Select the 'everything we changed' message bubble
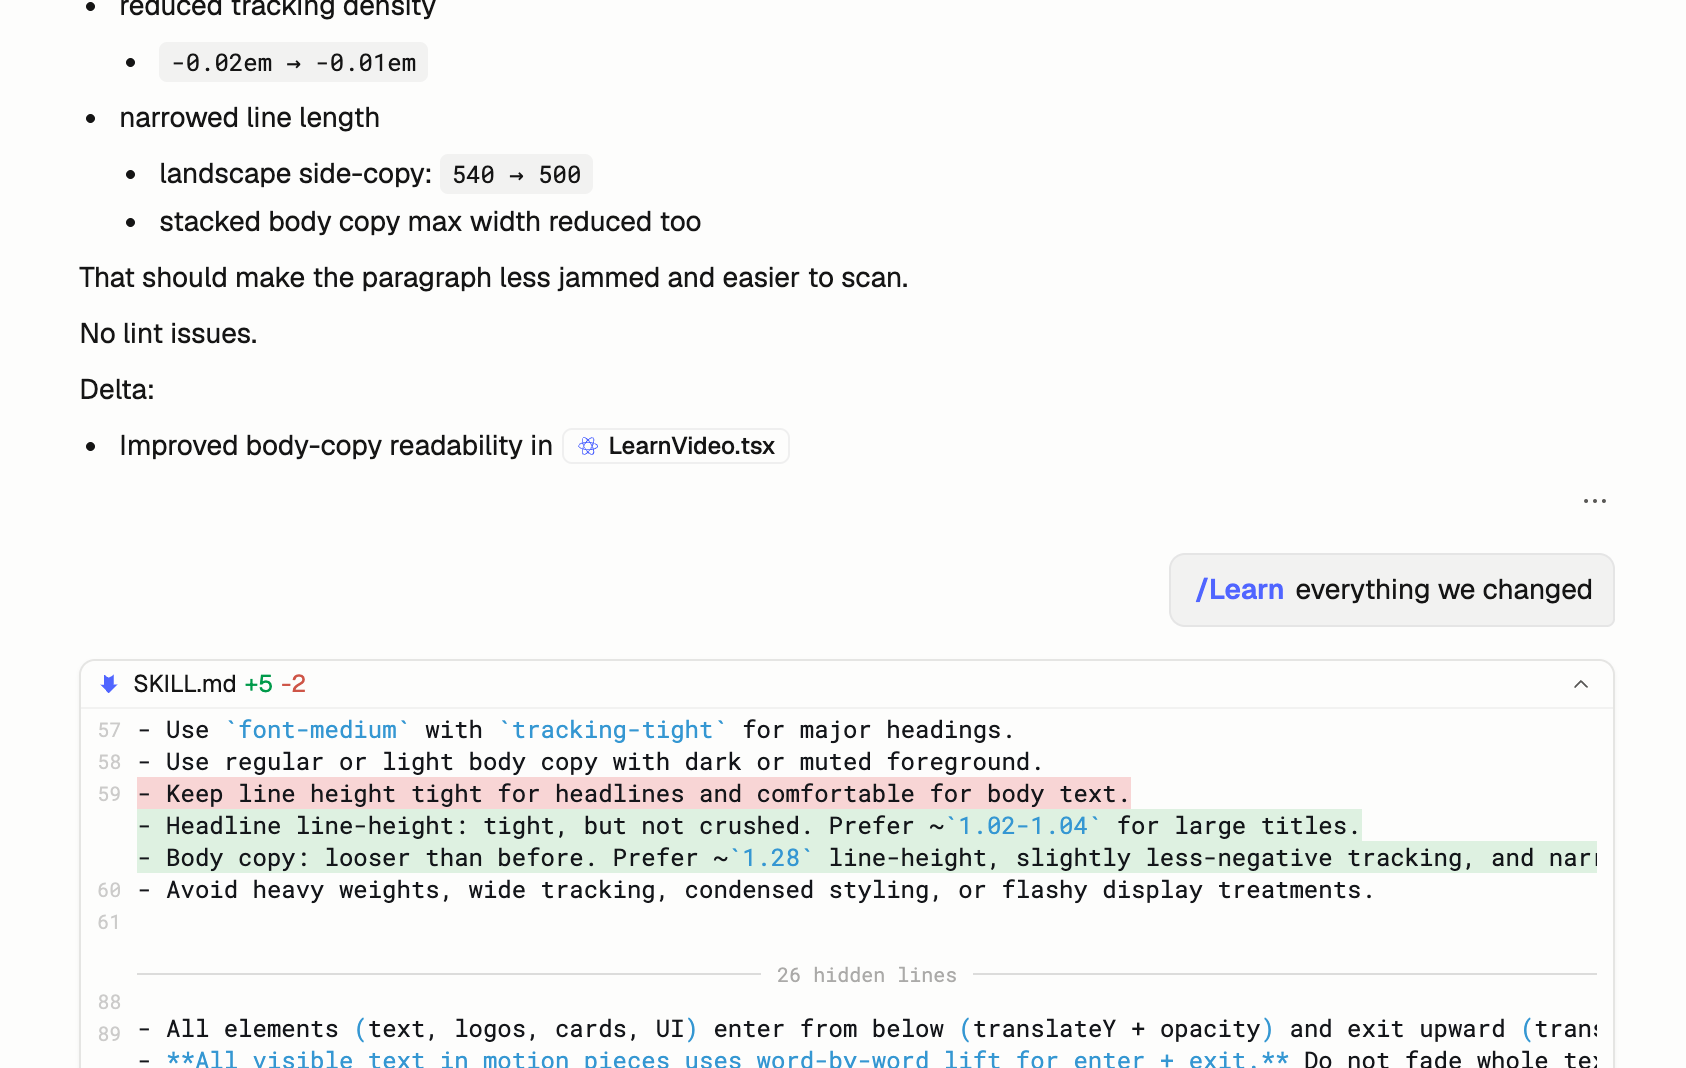The width and height of the screenshot is (1686, 1068). 1442,590
